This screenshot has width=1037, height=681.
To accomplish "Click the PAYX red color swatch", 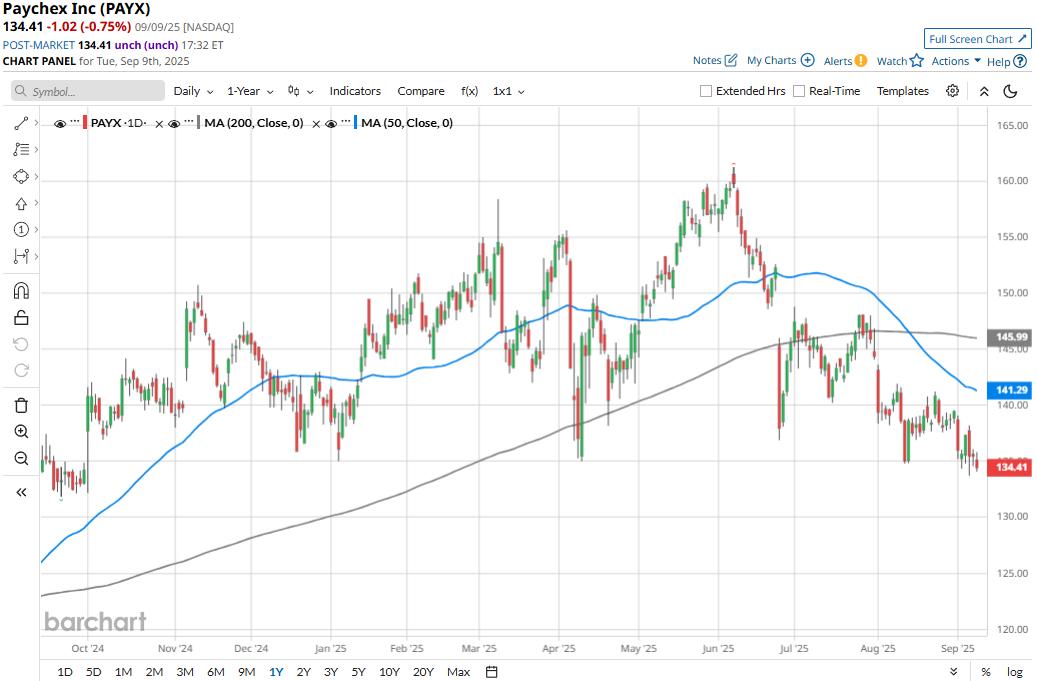I will tap(85, 122).
